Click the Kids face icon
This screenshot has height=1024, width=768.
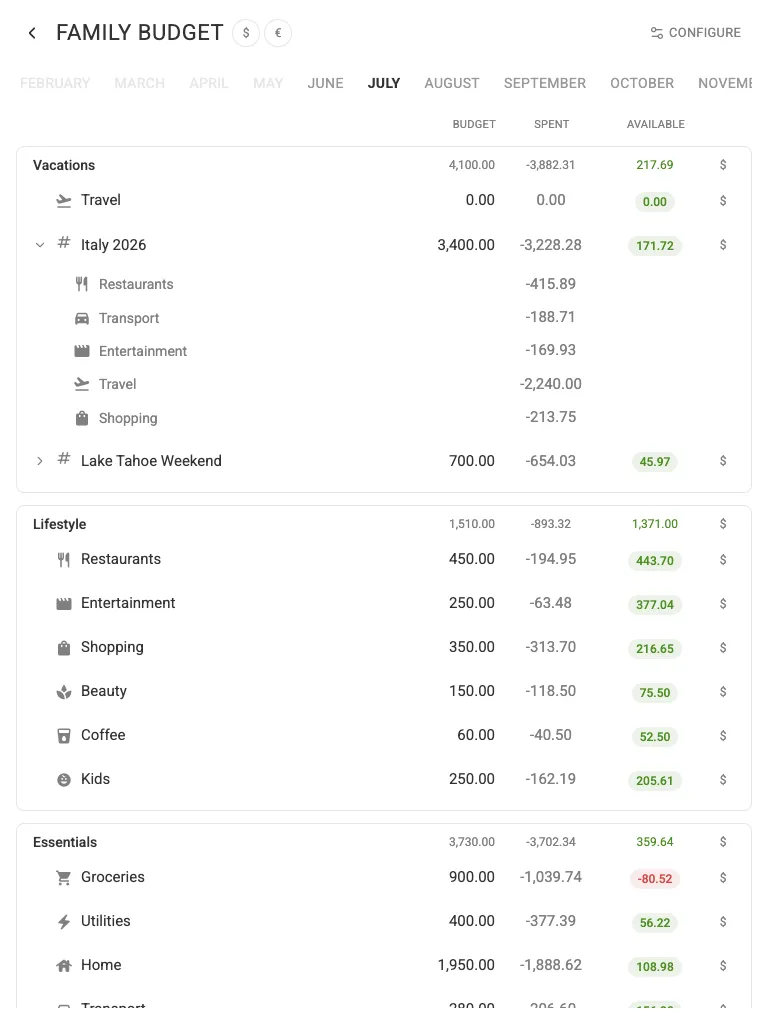click(x=63, y=780)
